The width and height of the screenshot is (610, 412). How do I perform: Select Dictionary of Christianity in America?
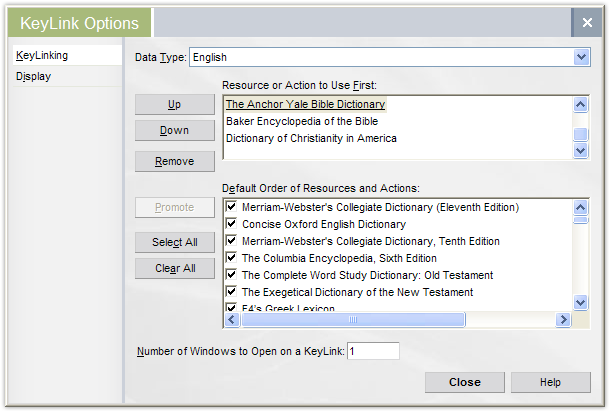click(x=311, y=139)
